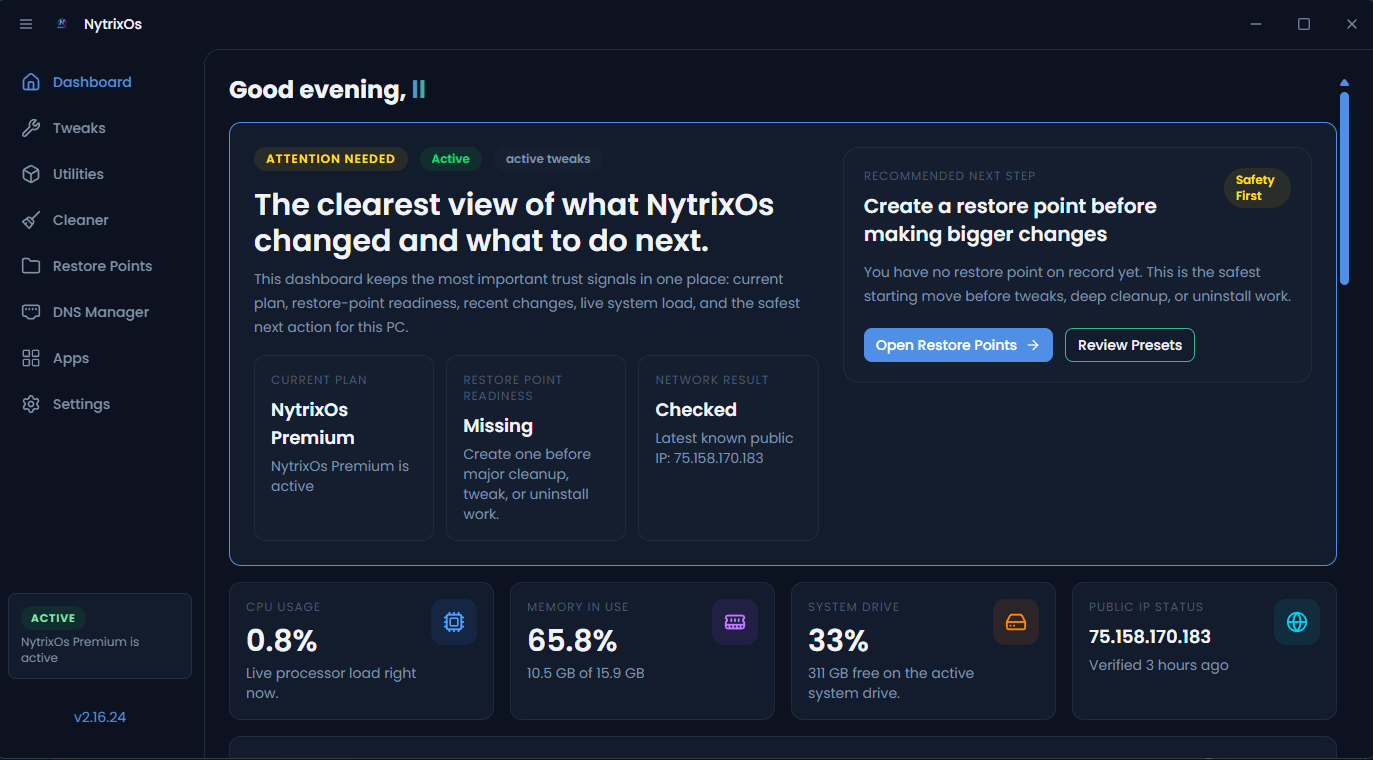1373x760 pixels.
Task: Click the Review Presets button
Action: (x=1129, y=344)
